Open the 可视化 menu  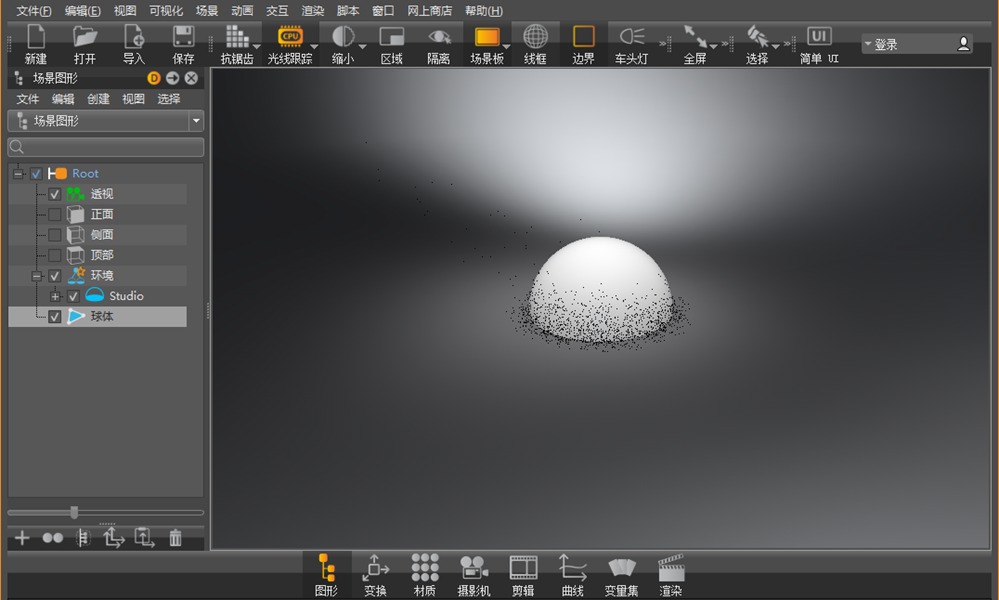coord(166,11)
